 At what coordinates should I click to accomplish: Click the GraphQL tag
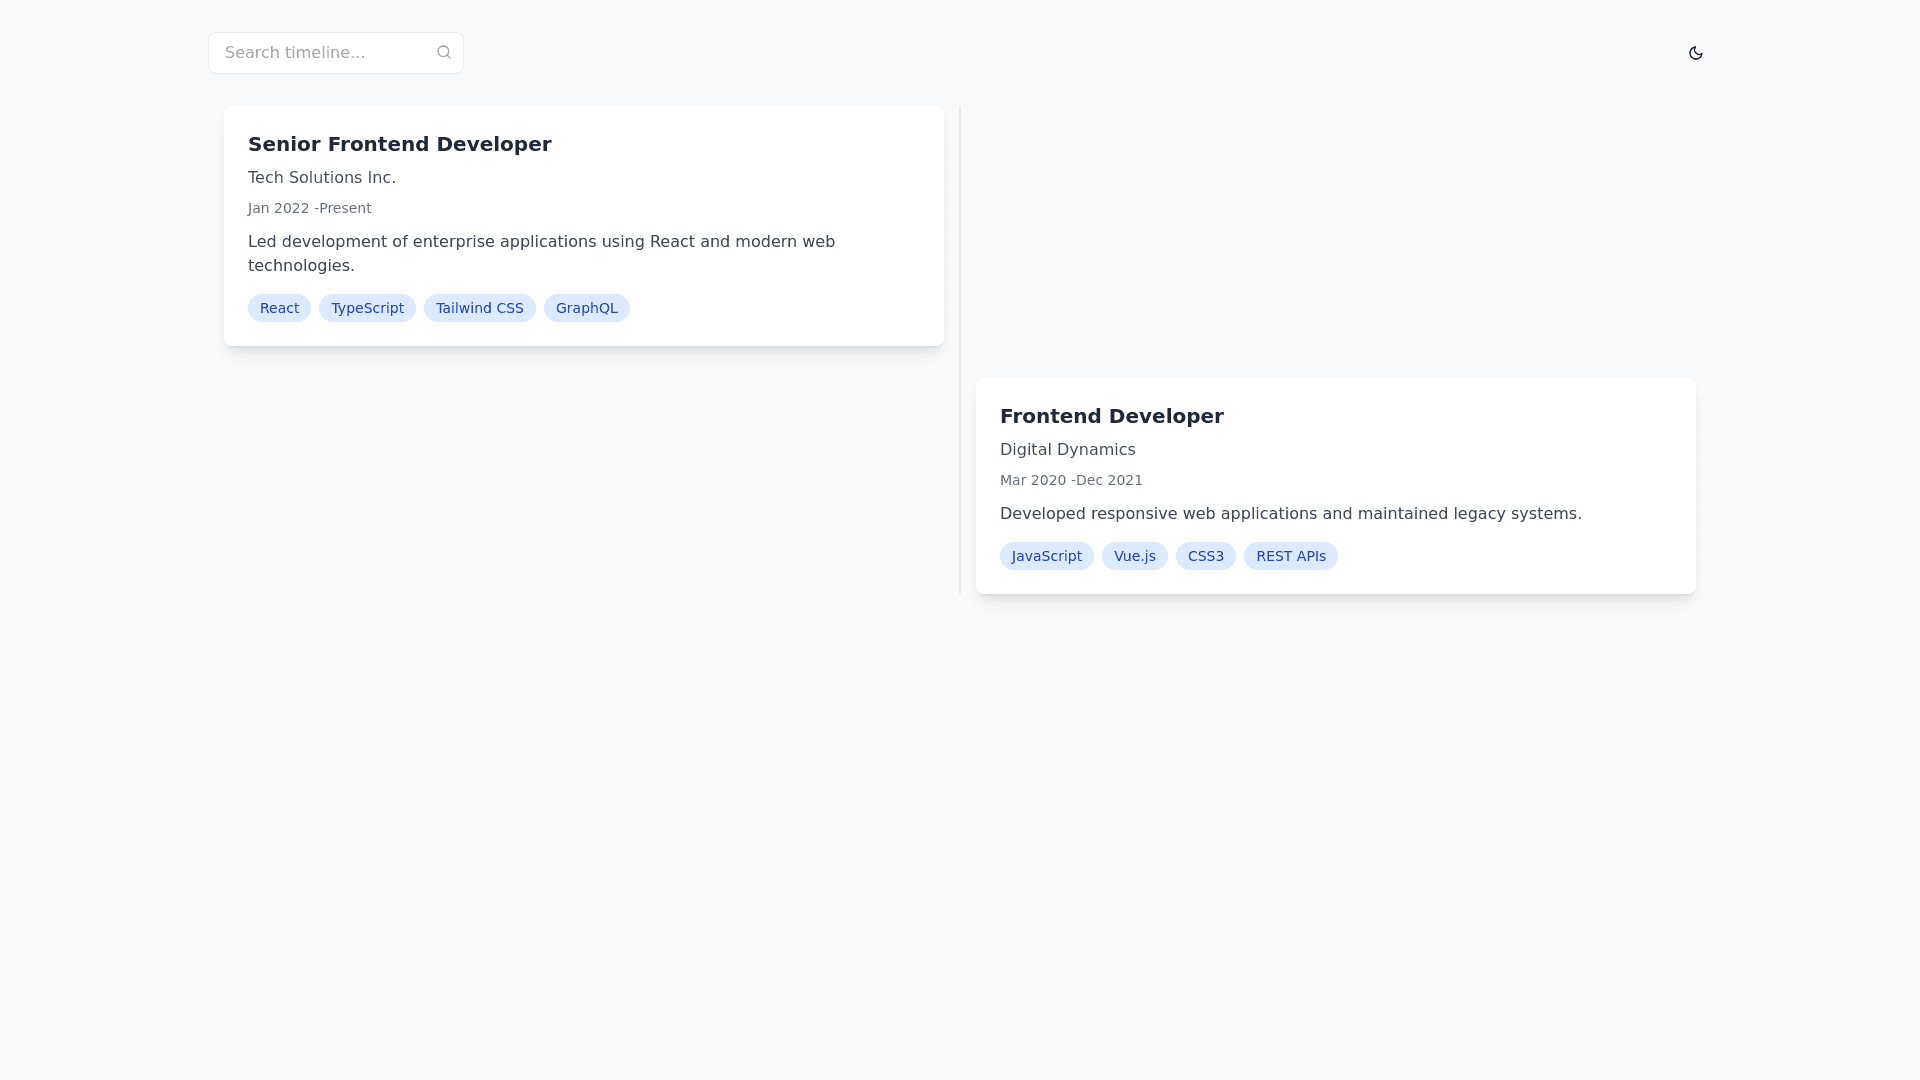click(x=586, y=308)
